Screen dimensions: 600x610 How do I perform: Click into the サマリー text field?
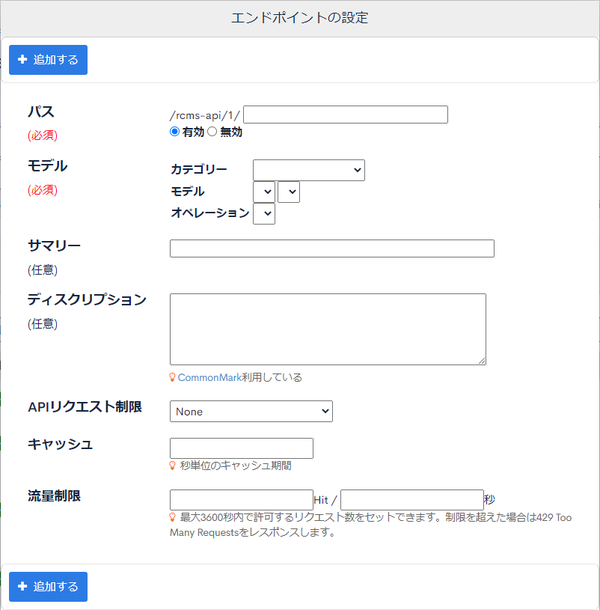pyautogui.click(x=332, y=249)
